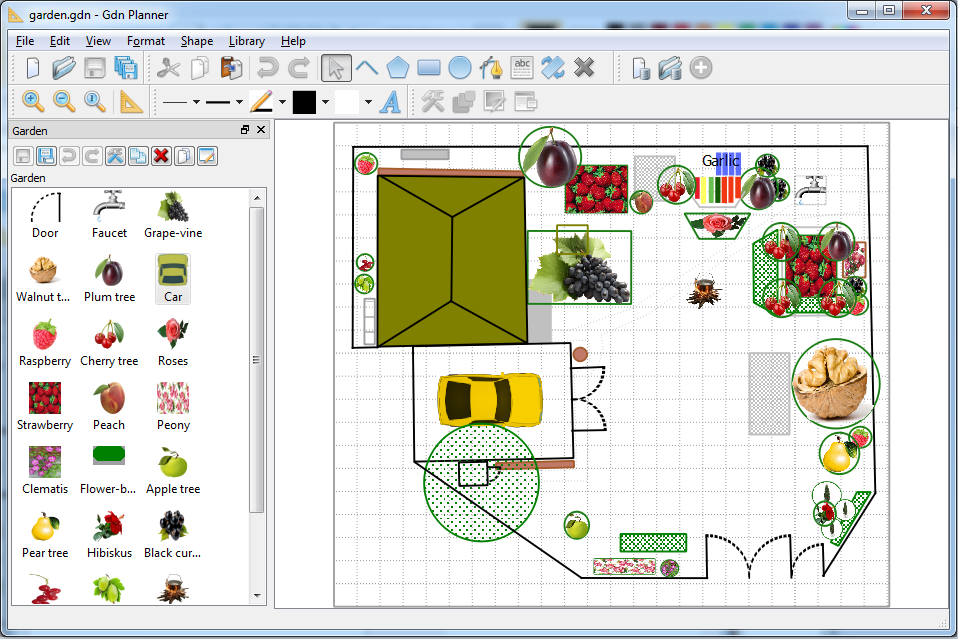
Task: Click the black color swatch
Action: click(x=304, y=101)
